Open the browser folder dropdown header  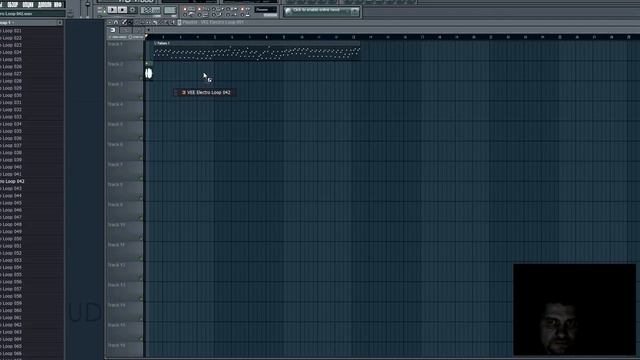coord(29,22)
